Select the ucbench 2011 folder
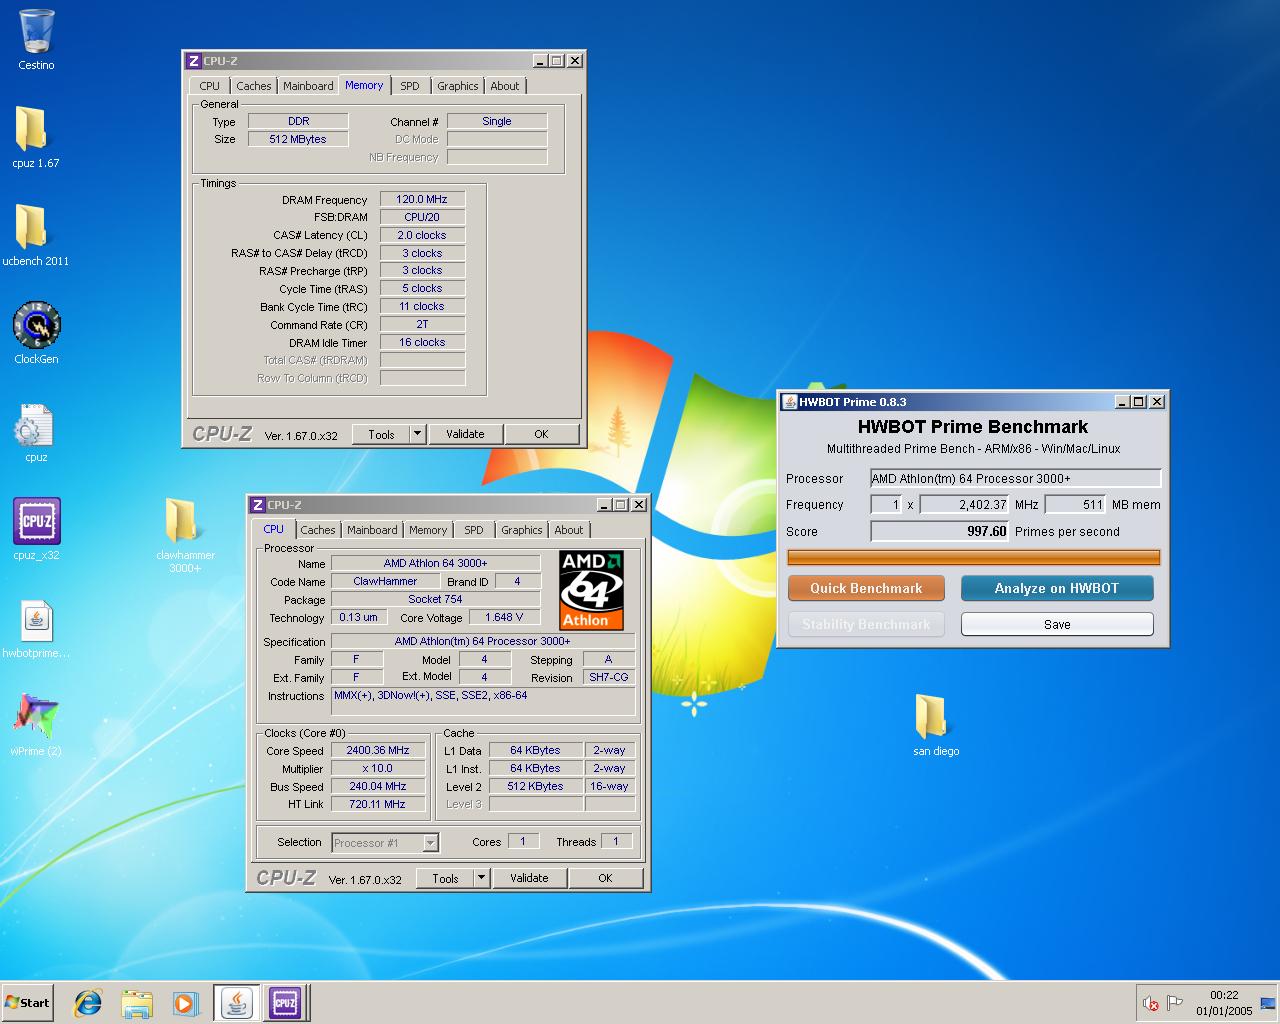The height and width of the screenshot is (1024, 1280). click(x=32, y=227)
